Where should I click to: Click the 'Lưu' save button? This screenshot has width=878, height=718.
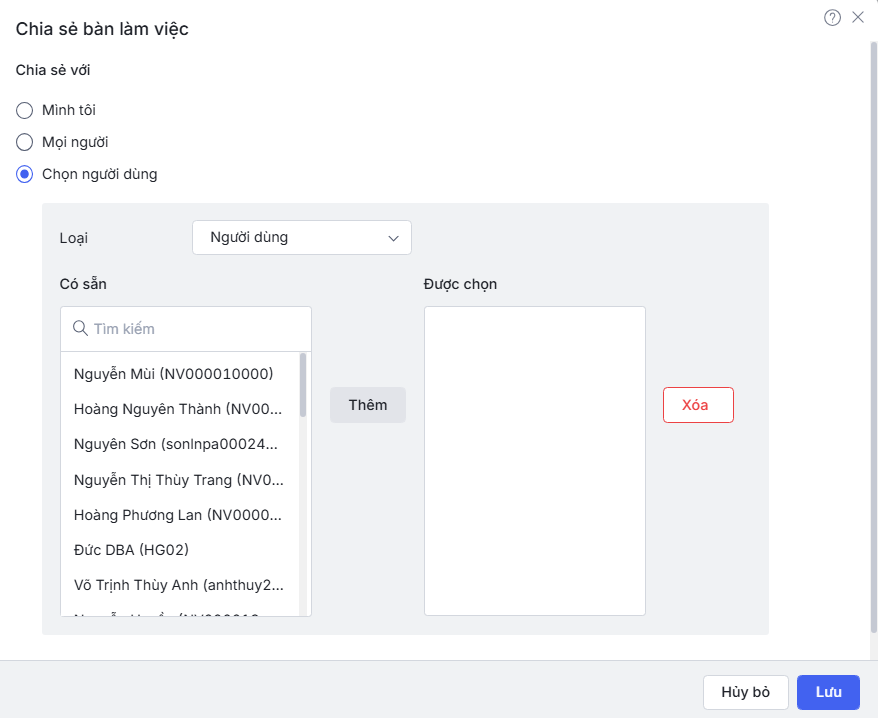828,692
